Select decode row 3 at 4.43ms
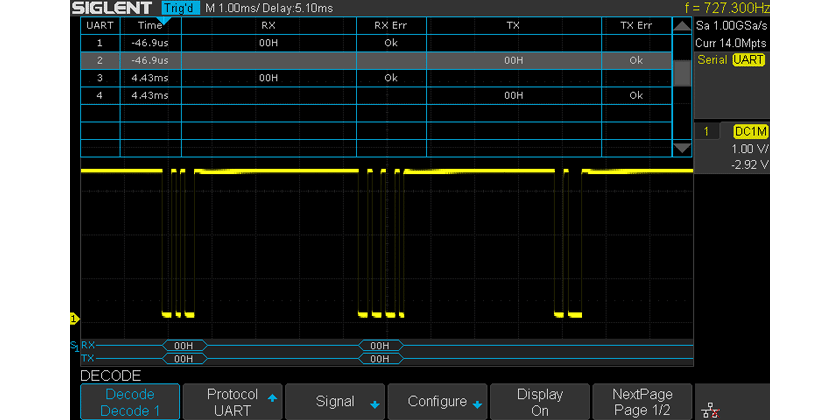Image resolution: width=840 pixels, height=420 pixels. coord(375,77)
